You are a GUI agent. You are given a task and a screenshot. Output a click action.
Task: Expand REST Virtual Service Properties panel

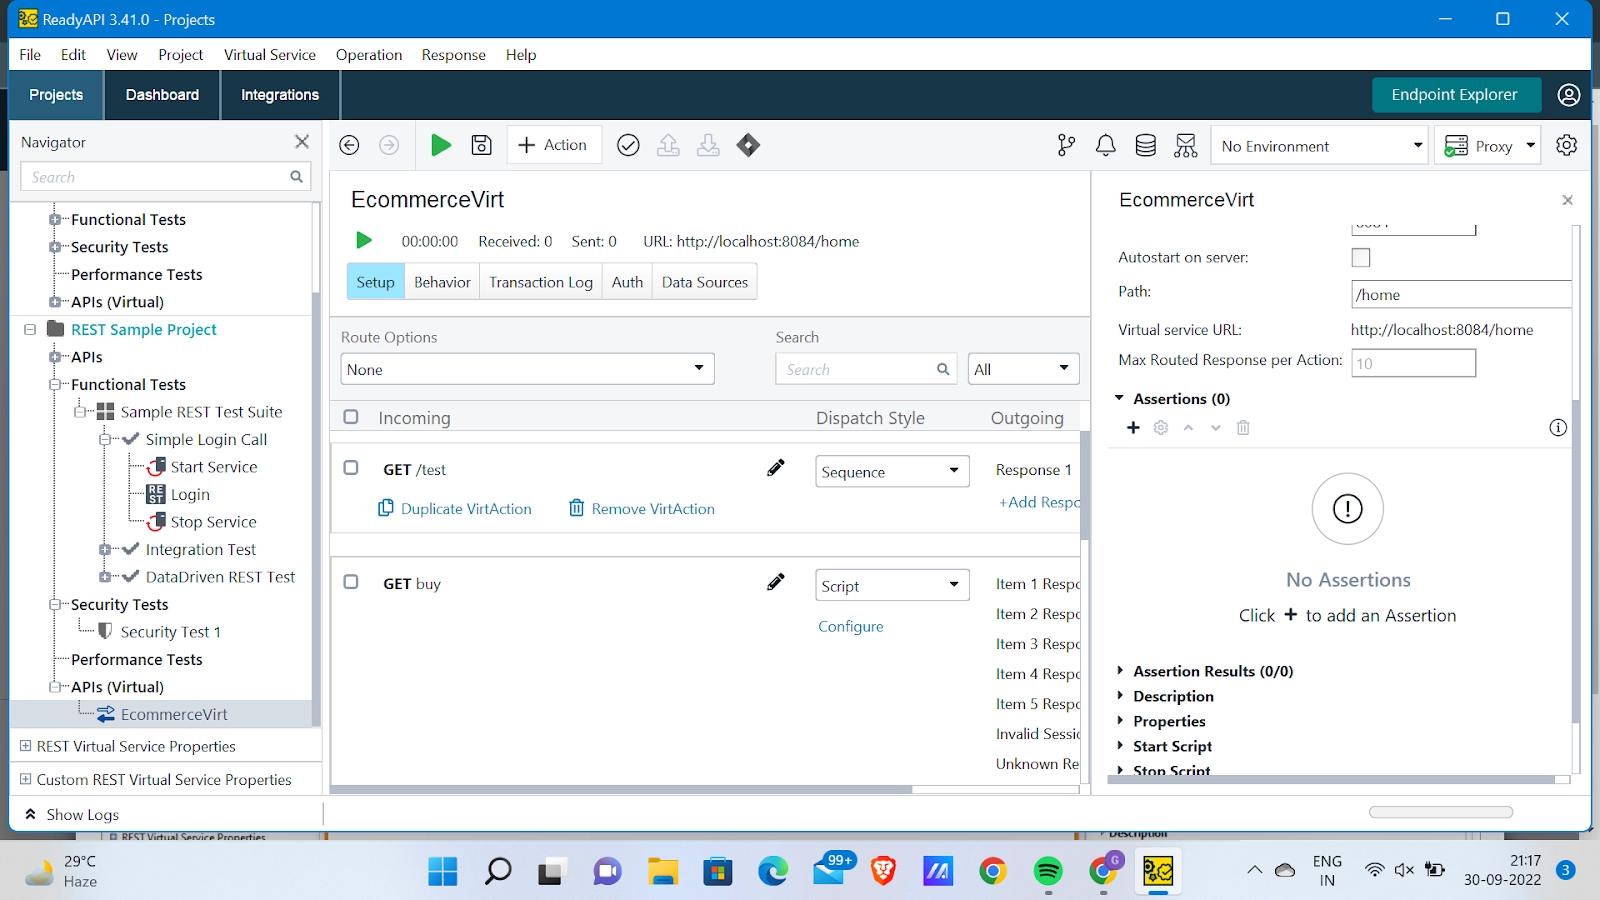(26, 746)
